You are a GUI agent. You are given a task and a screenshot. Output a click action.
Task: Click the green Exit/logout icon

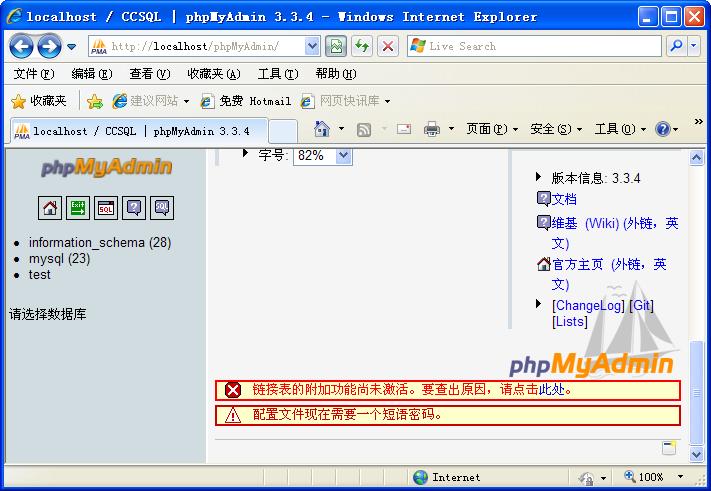click(78, 208)
